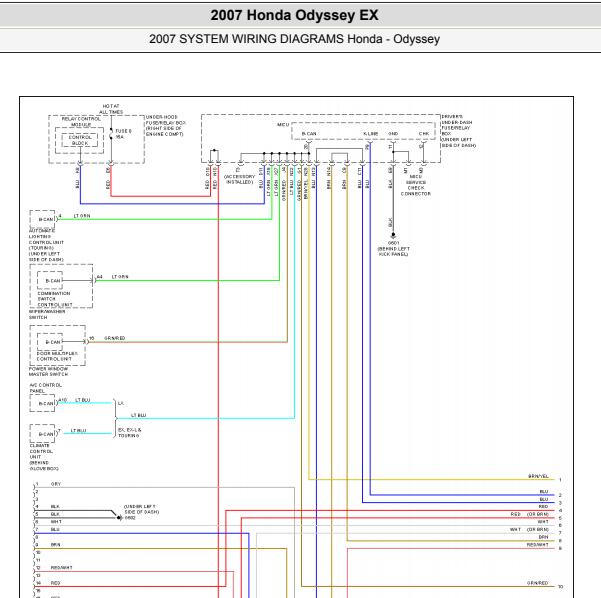
Task: Select 'RED' label at right terminal 4
Action: tap(544, 506)
